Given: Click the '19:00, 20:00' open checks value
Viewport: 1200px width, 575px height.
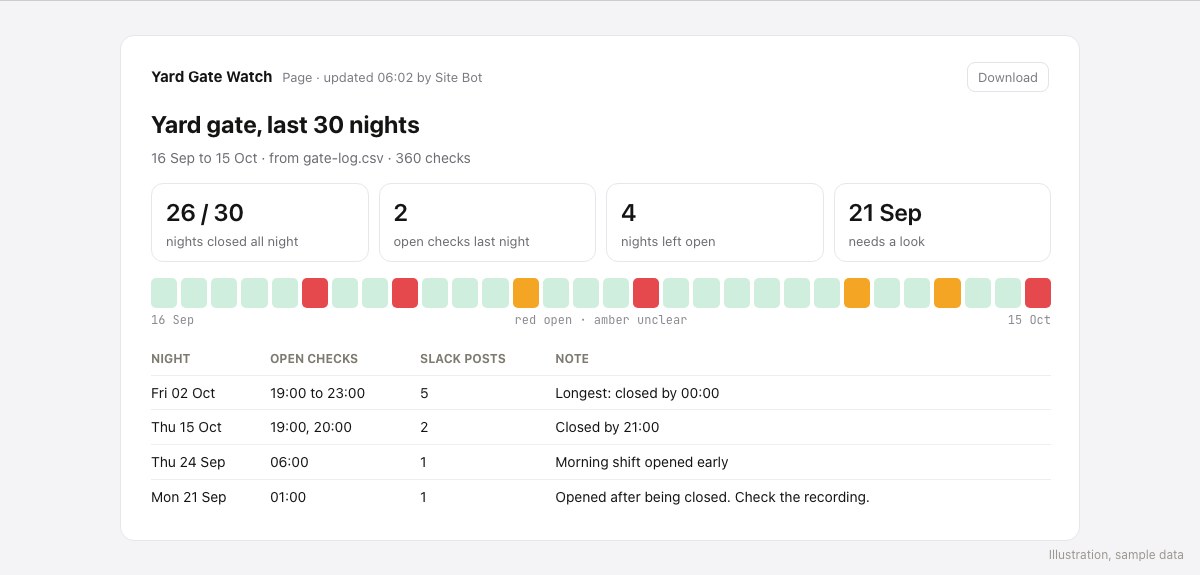Looking at the screenshot, I should [x=311, y=427].
